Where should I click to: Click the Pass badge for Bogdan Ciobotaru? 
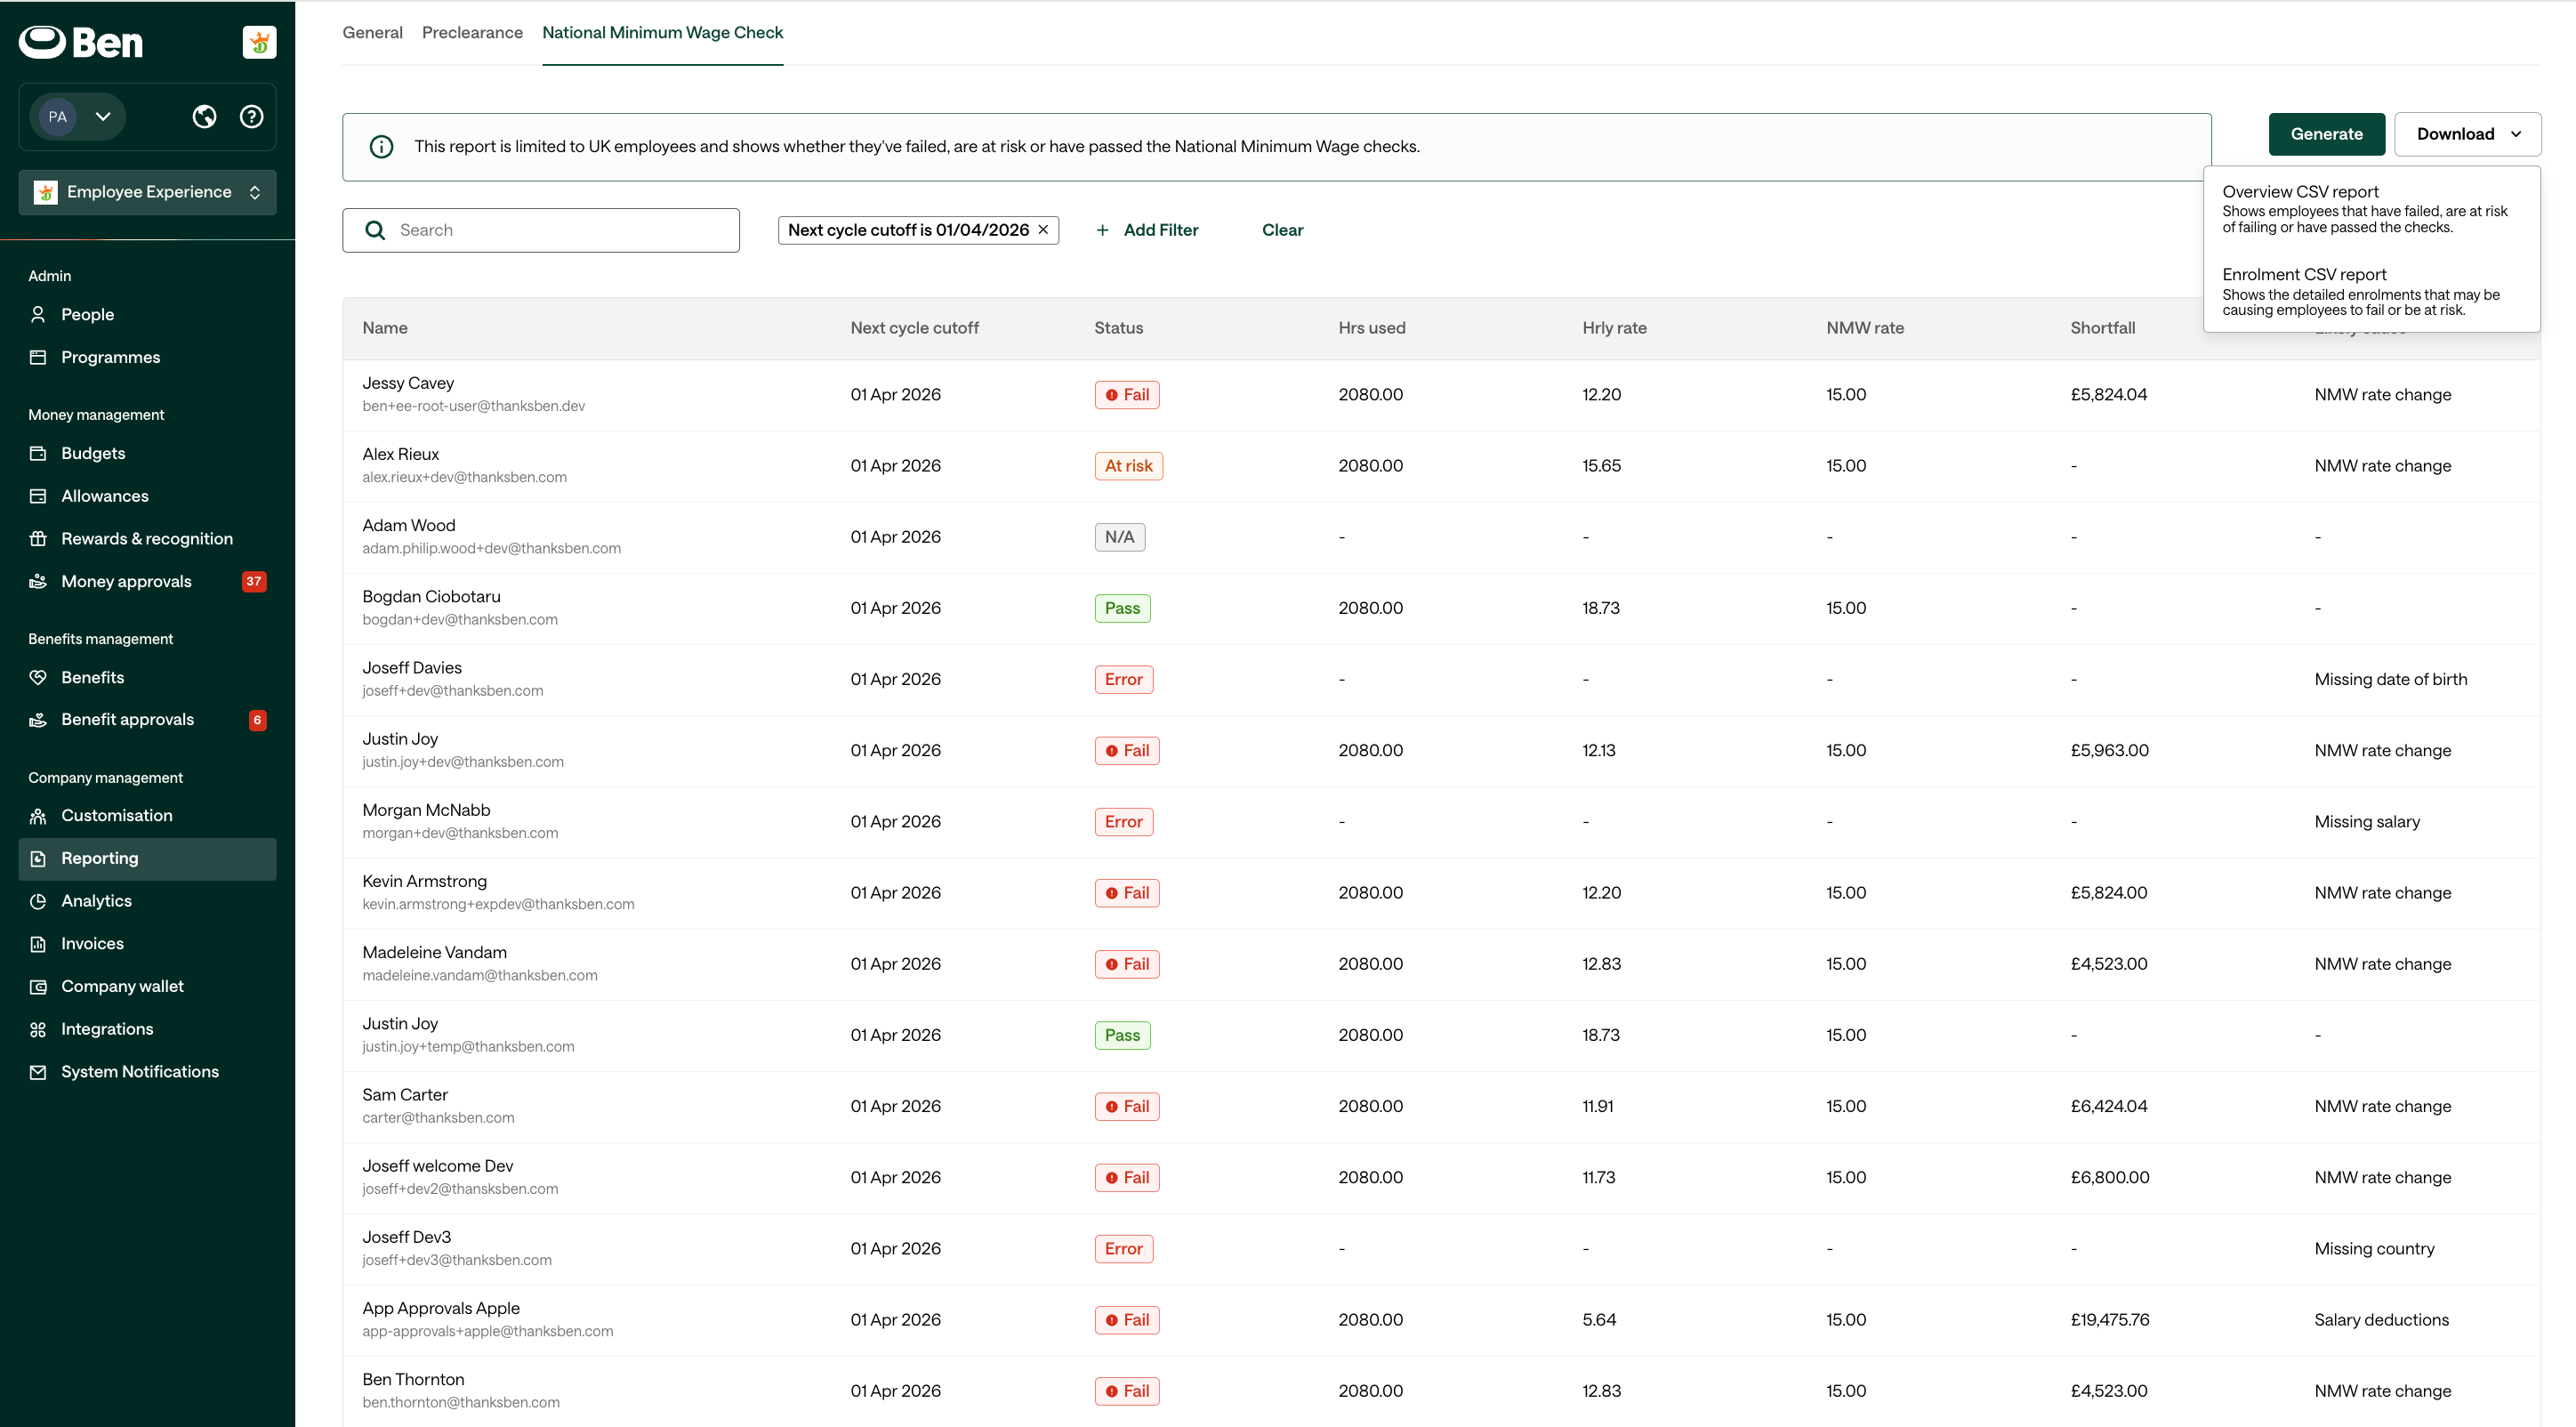click(x=1122, y=608)
